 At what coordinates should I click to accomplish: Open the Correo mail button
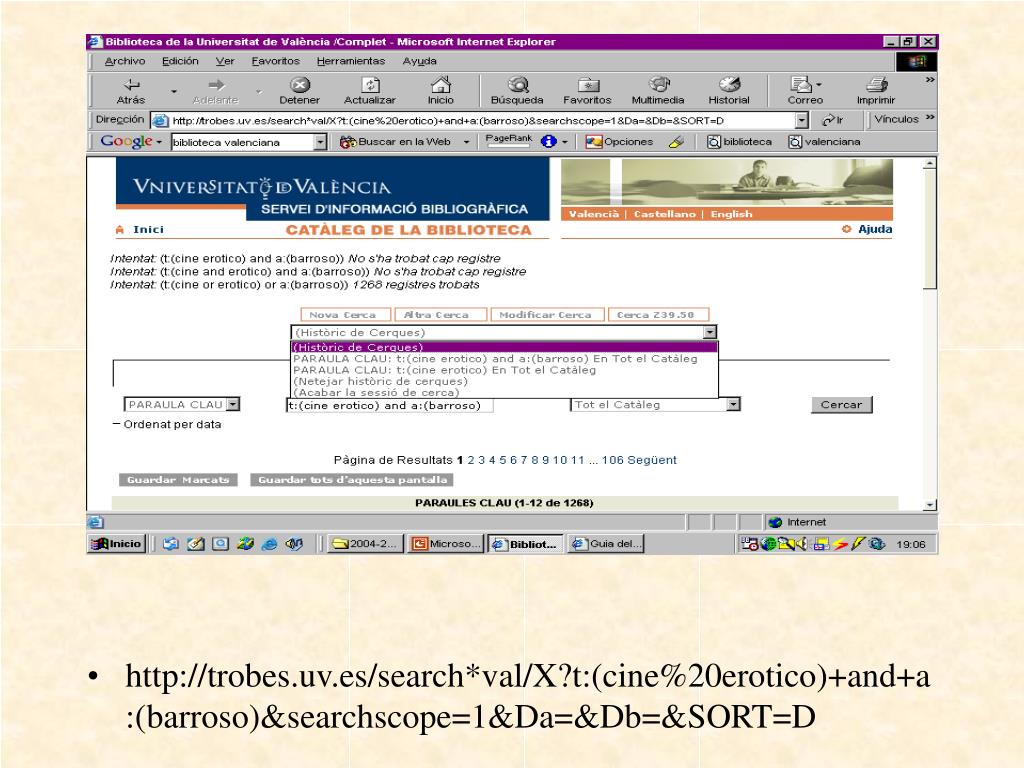coord(805,91)
